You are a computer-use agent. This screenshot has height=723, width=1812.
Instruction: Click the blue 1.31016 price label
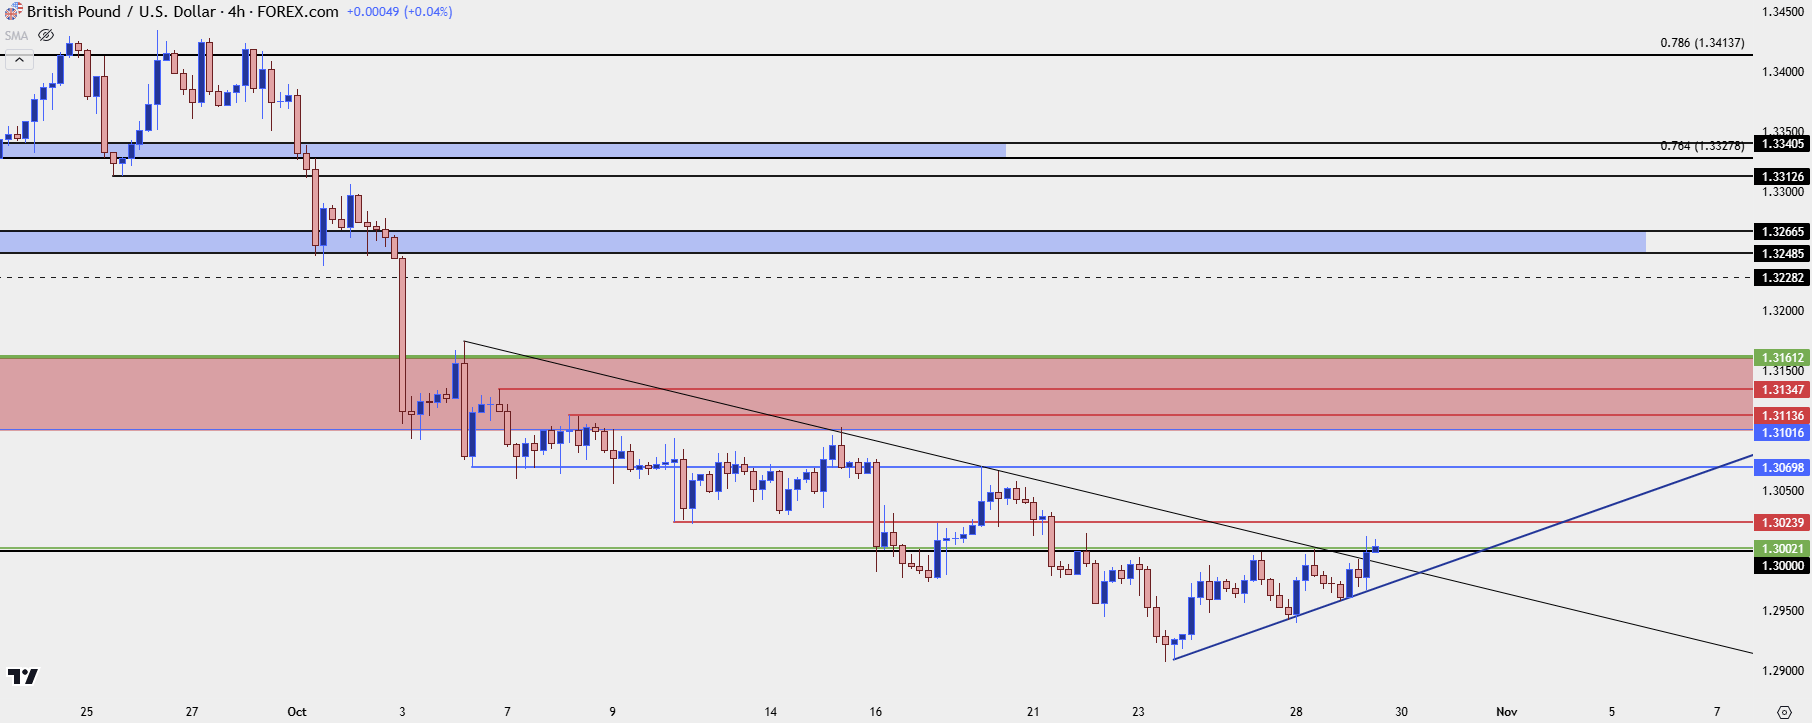coord(1783,433)
